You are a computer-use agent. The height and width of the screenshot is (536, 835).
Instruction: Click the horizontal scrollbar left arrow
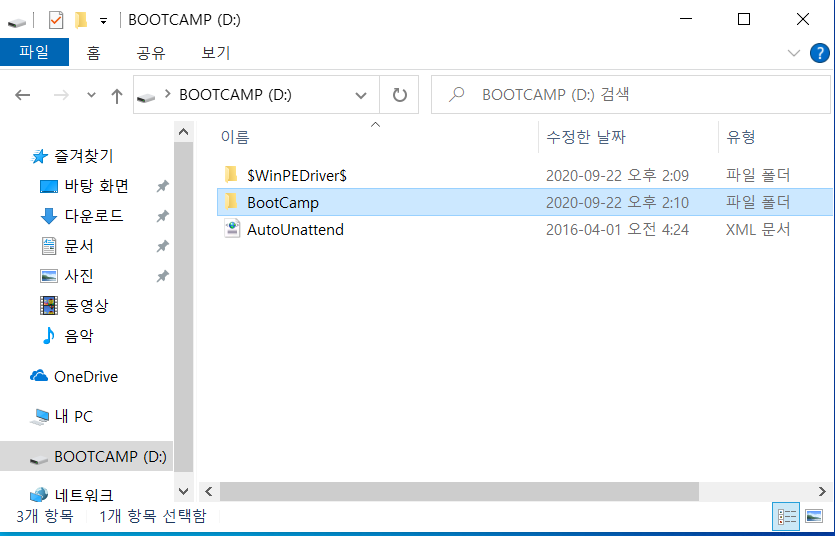tap(209, 491)
